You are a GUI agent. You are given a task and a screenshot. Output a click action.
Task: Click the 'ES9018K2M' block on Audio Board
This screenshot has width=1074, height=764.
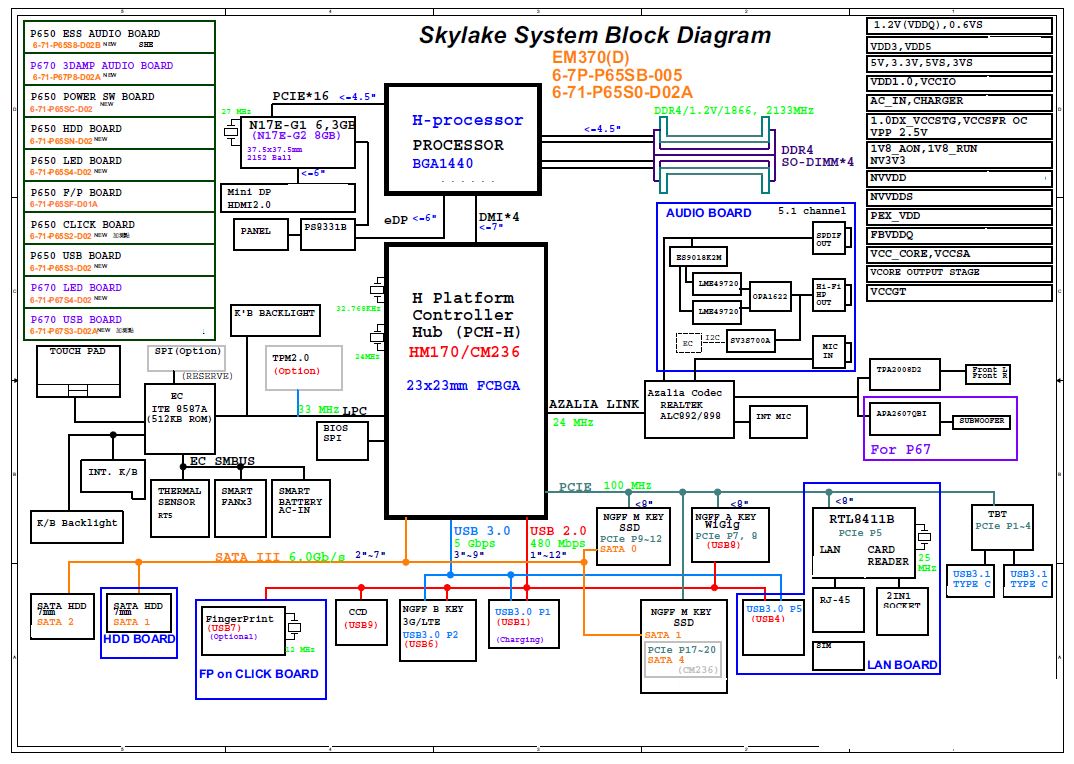coord(698,258)
